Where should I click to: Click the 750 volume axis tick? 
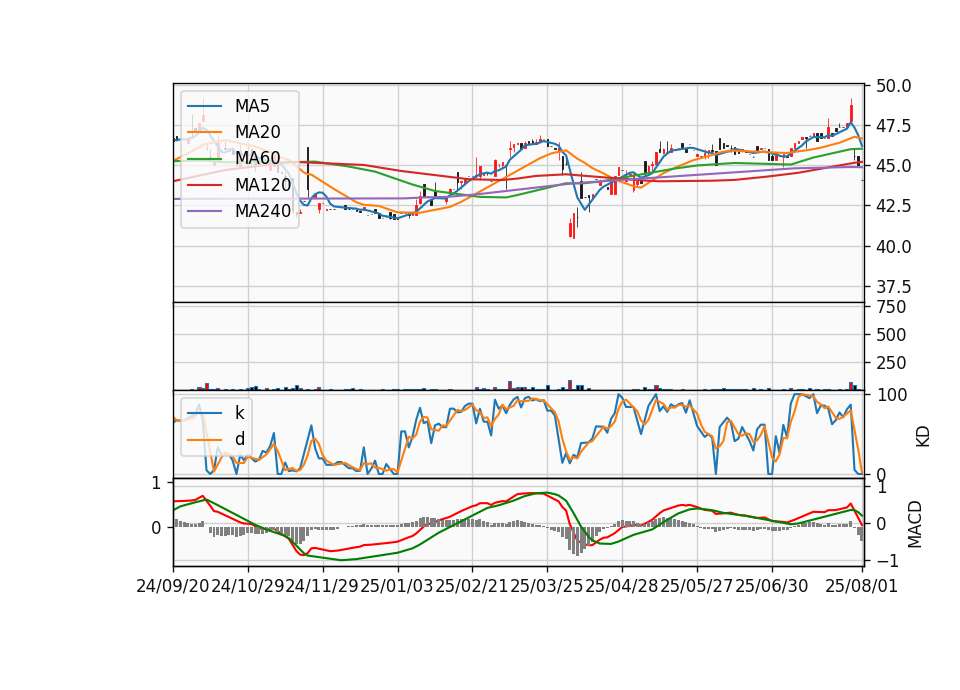pos(891,307)
